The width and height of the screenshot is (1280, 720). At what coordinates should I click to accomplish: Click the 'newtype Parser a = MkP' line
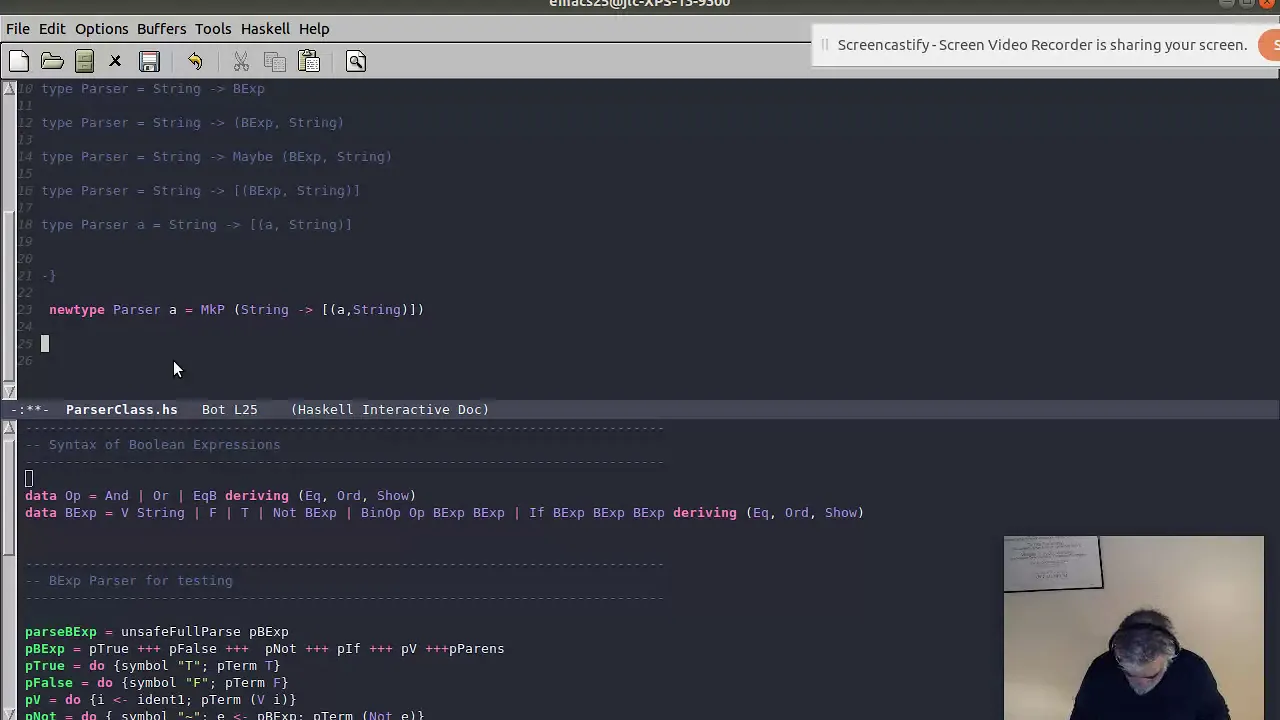(x=237, y=310)
